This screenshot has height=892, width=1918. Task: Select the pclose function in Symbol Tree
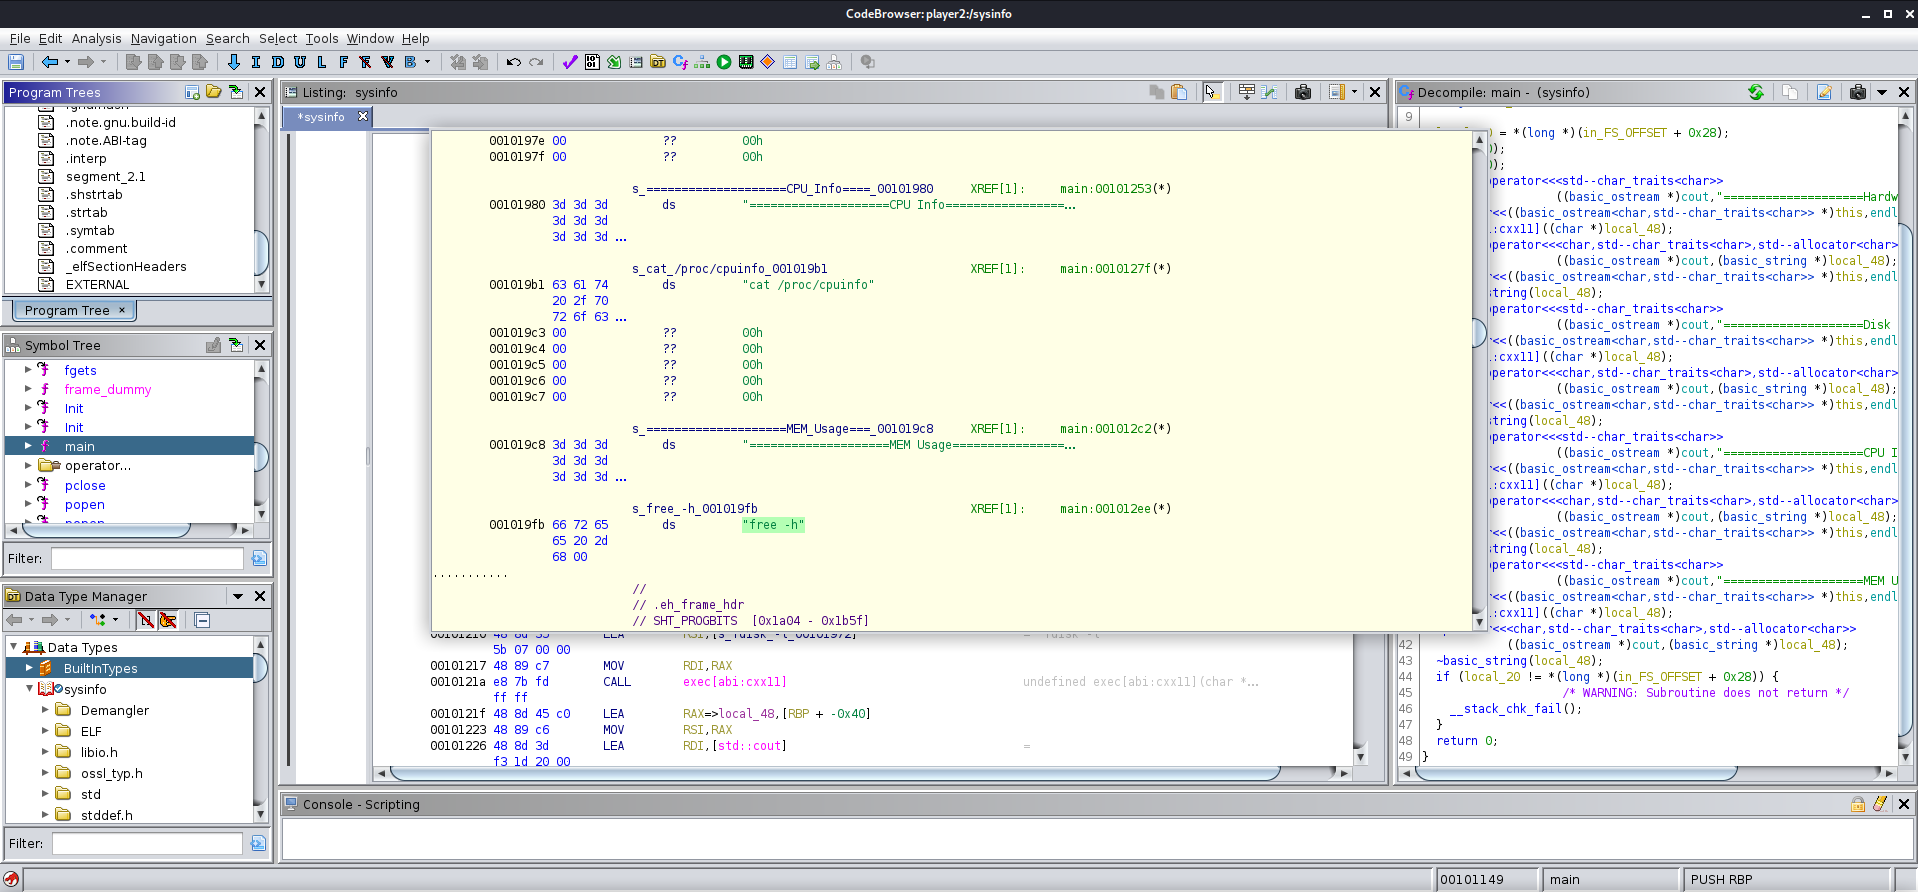pyautogui.click(x=85, y=485)
